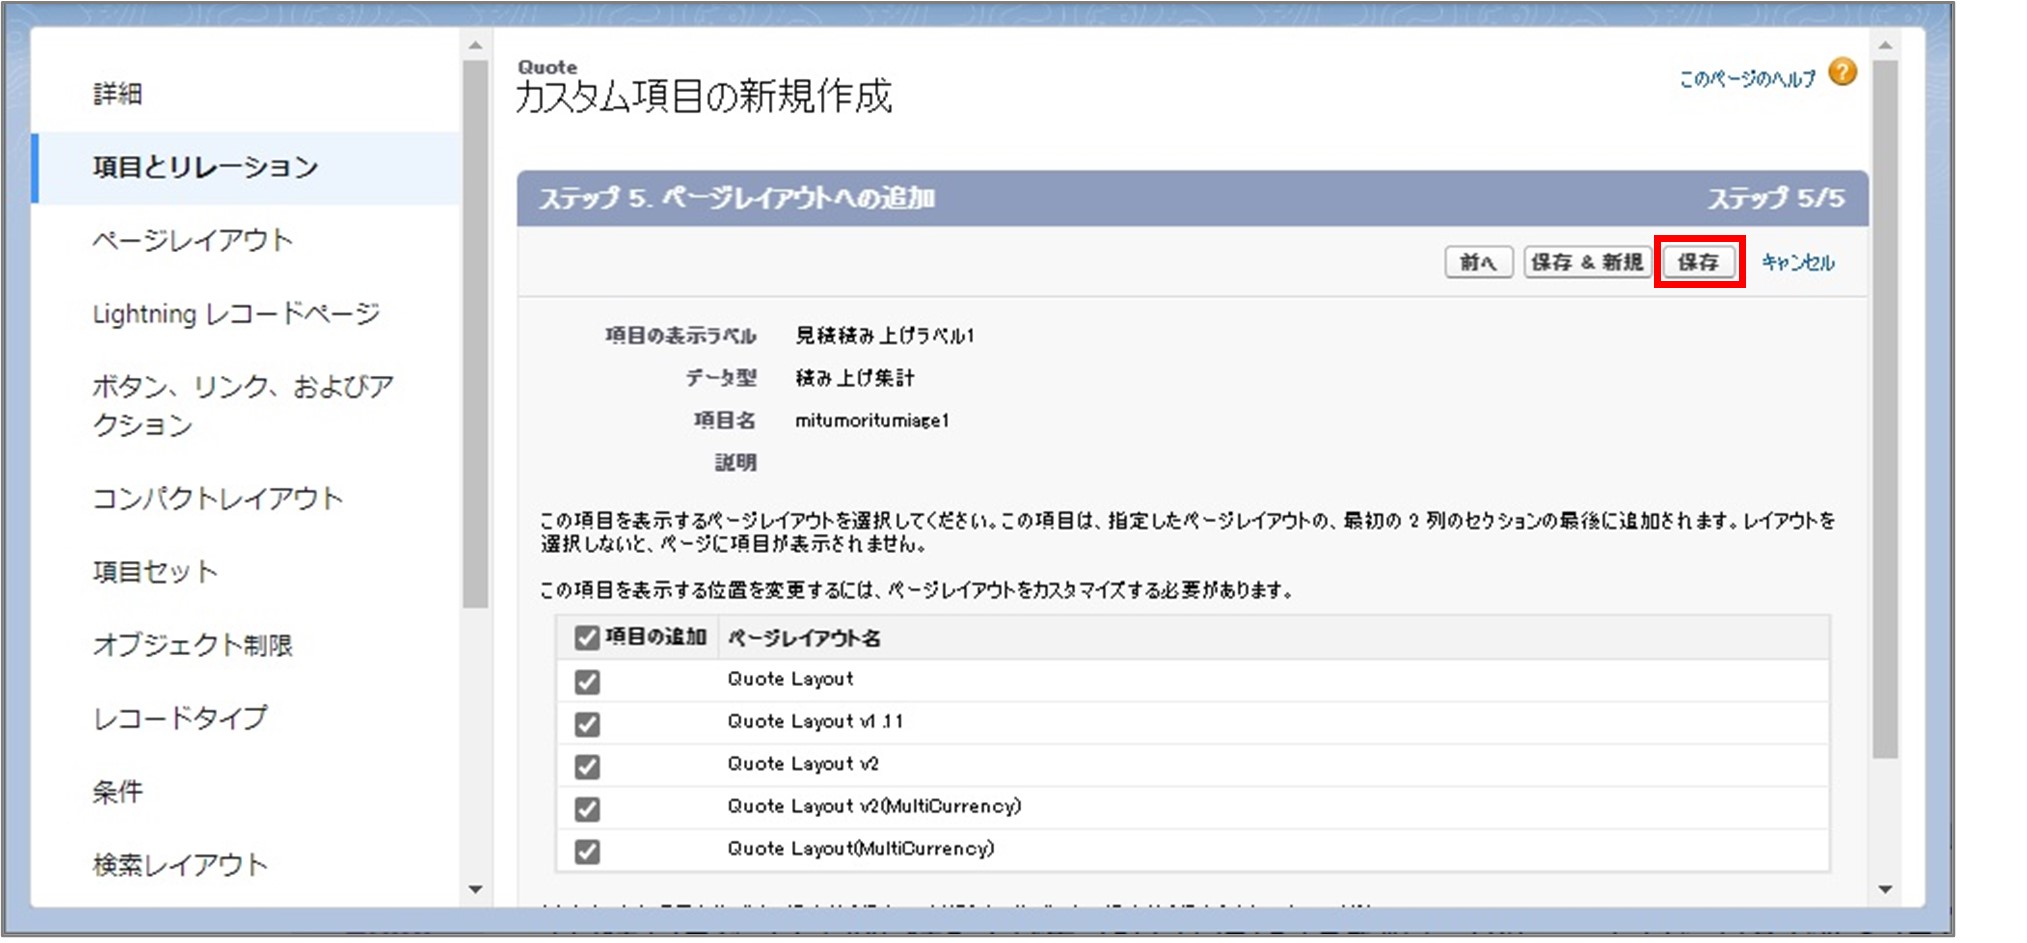This screenshot has width=2027, height=943.
Task: Uncheck the Quote Layout v1.11 checkbox
Action: [587, 724]
